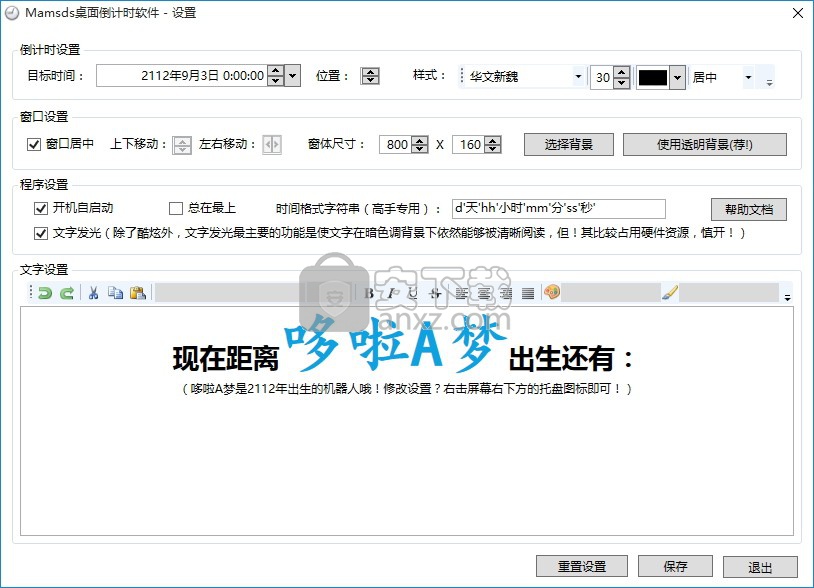Screen dimensions: 814x588
Task: Click the font size 30 field
Action: (602, 77)
